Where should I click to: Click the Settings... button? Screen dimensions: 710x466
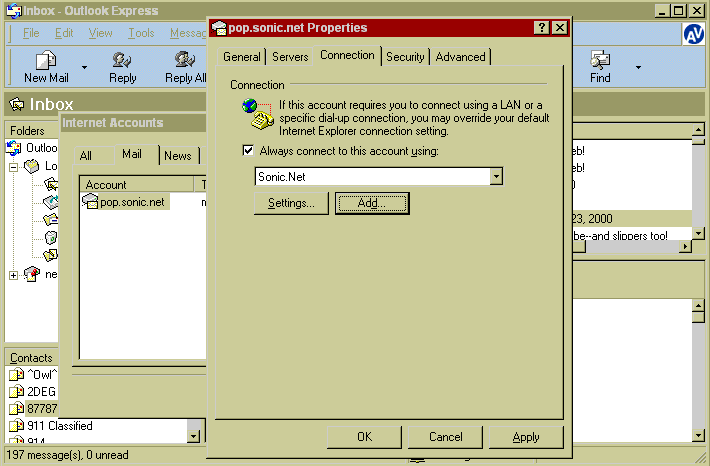(x=291, y=203)
